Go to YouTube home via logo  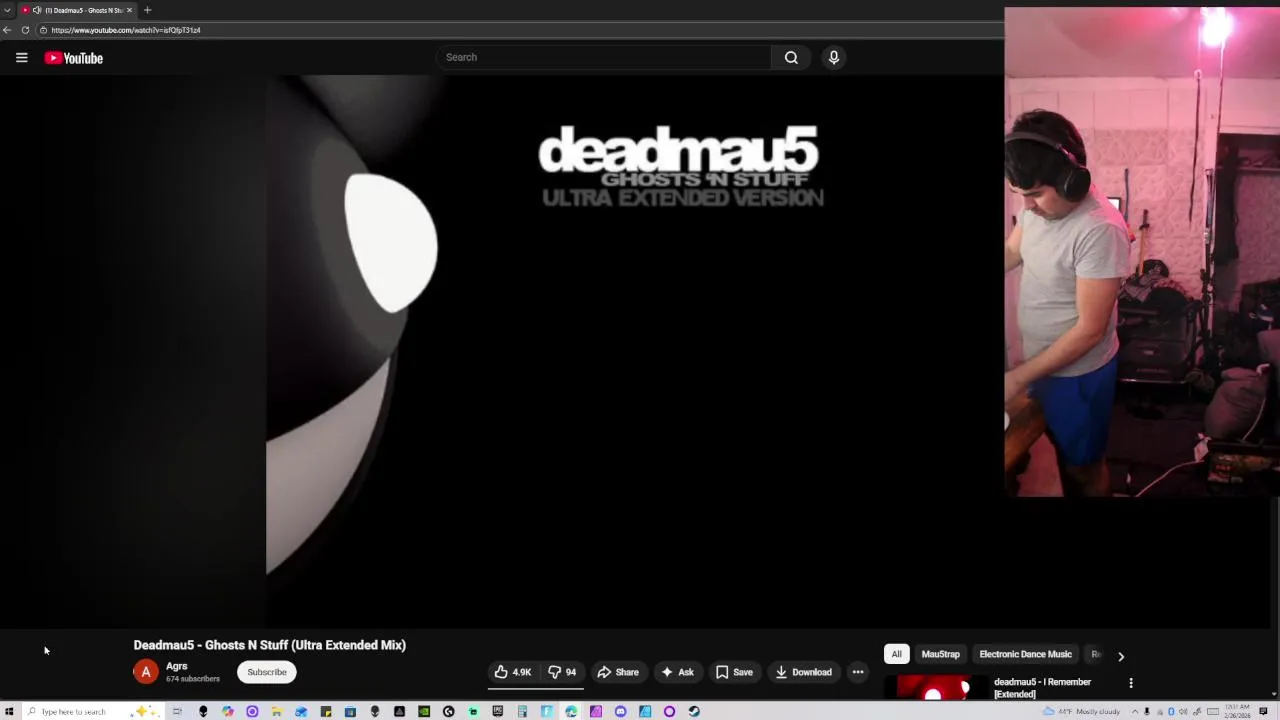[73, 58]
